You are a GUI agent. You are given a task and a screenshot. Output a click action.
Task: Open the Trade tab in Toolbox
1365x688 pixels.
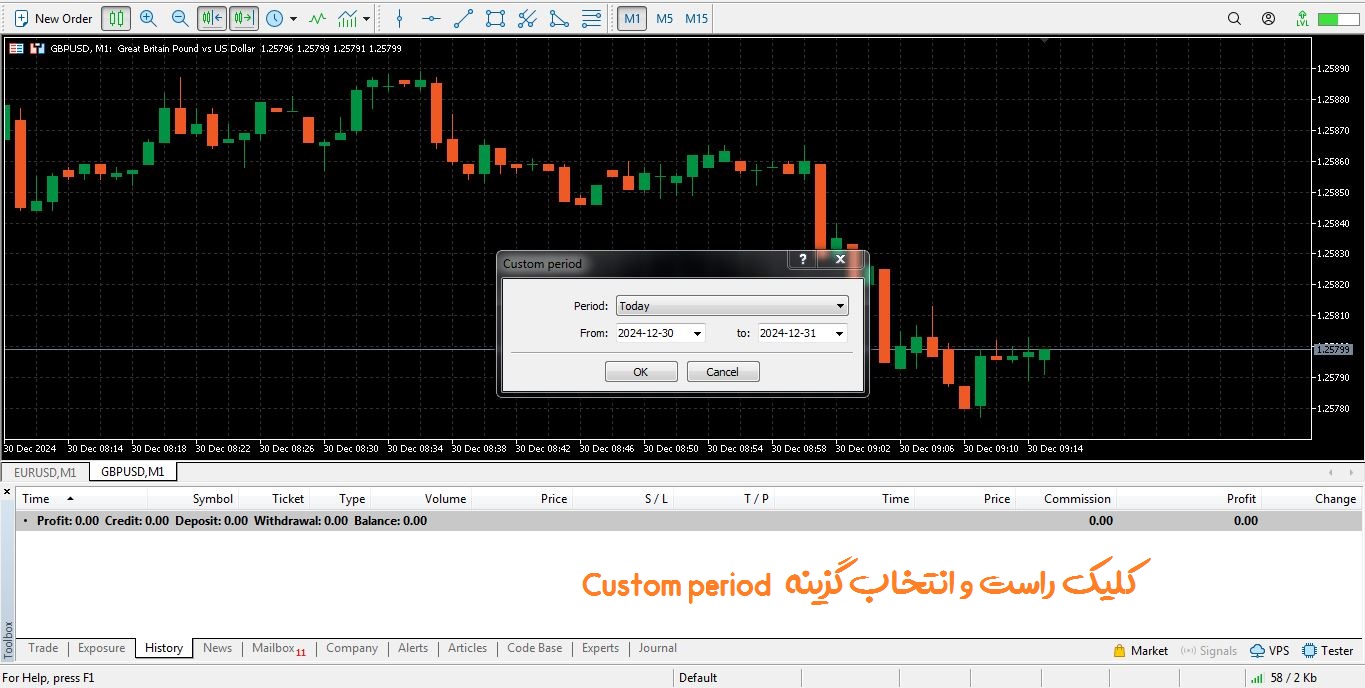click(43, 648)
